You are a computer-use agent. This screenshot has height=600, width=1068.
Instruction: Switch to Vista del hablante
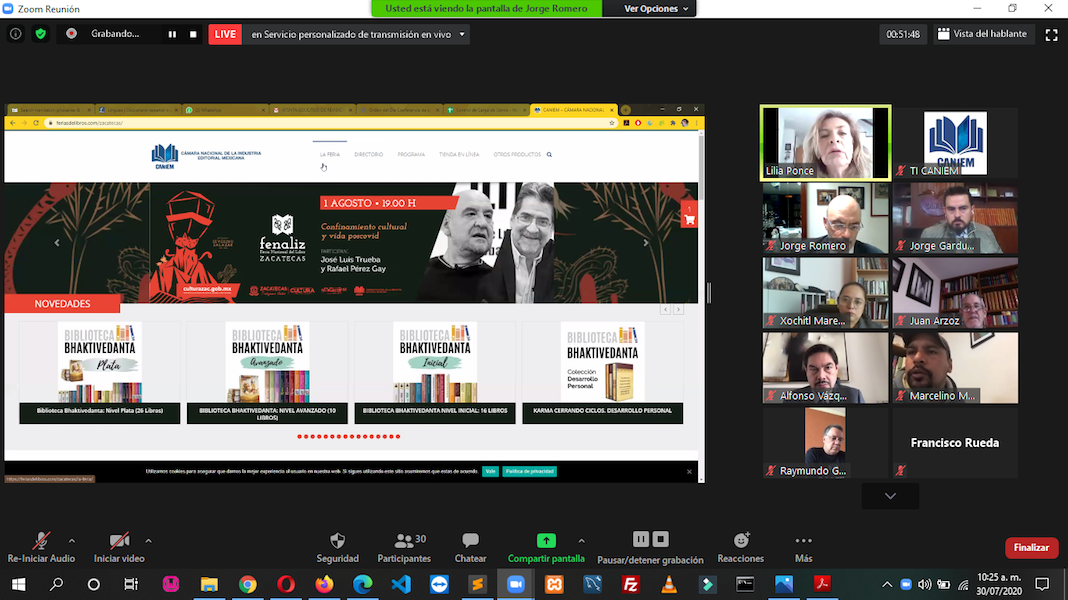click(x=982, y=34)
